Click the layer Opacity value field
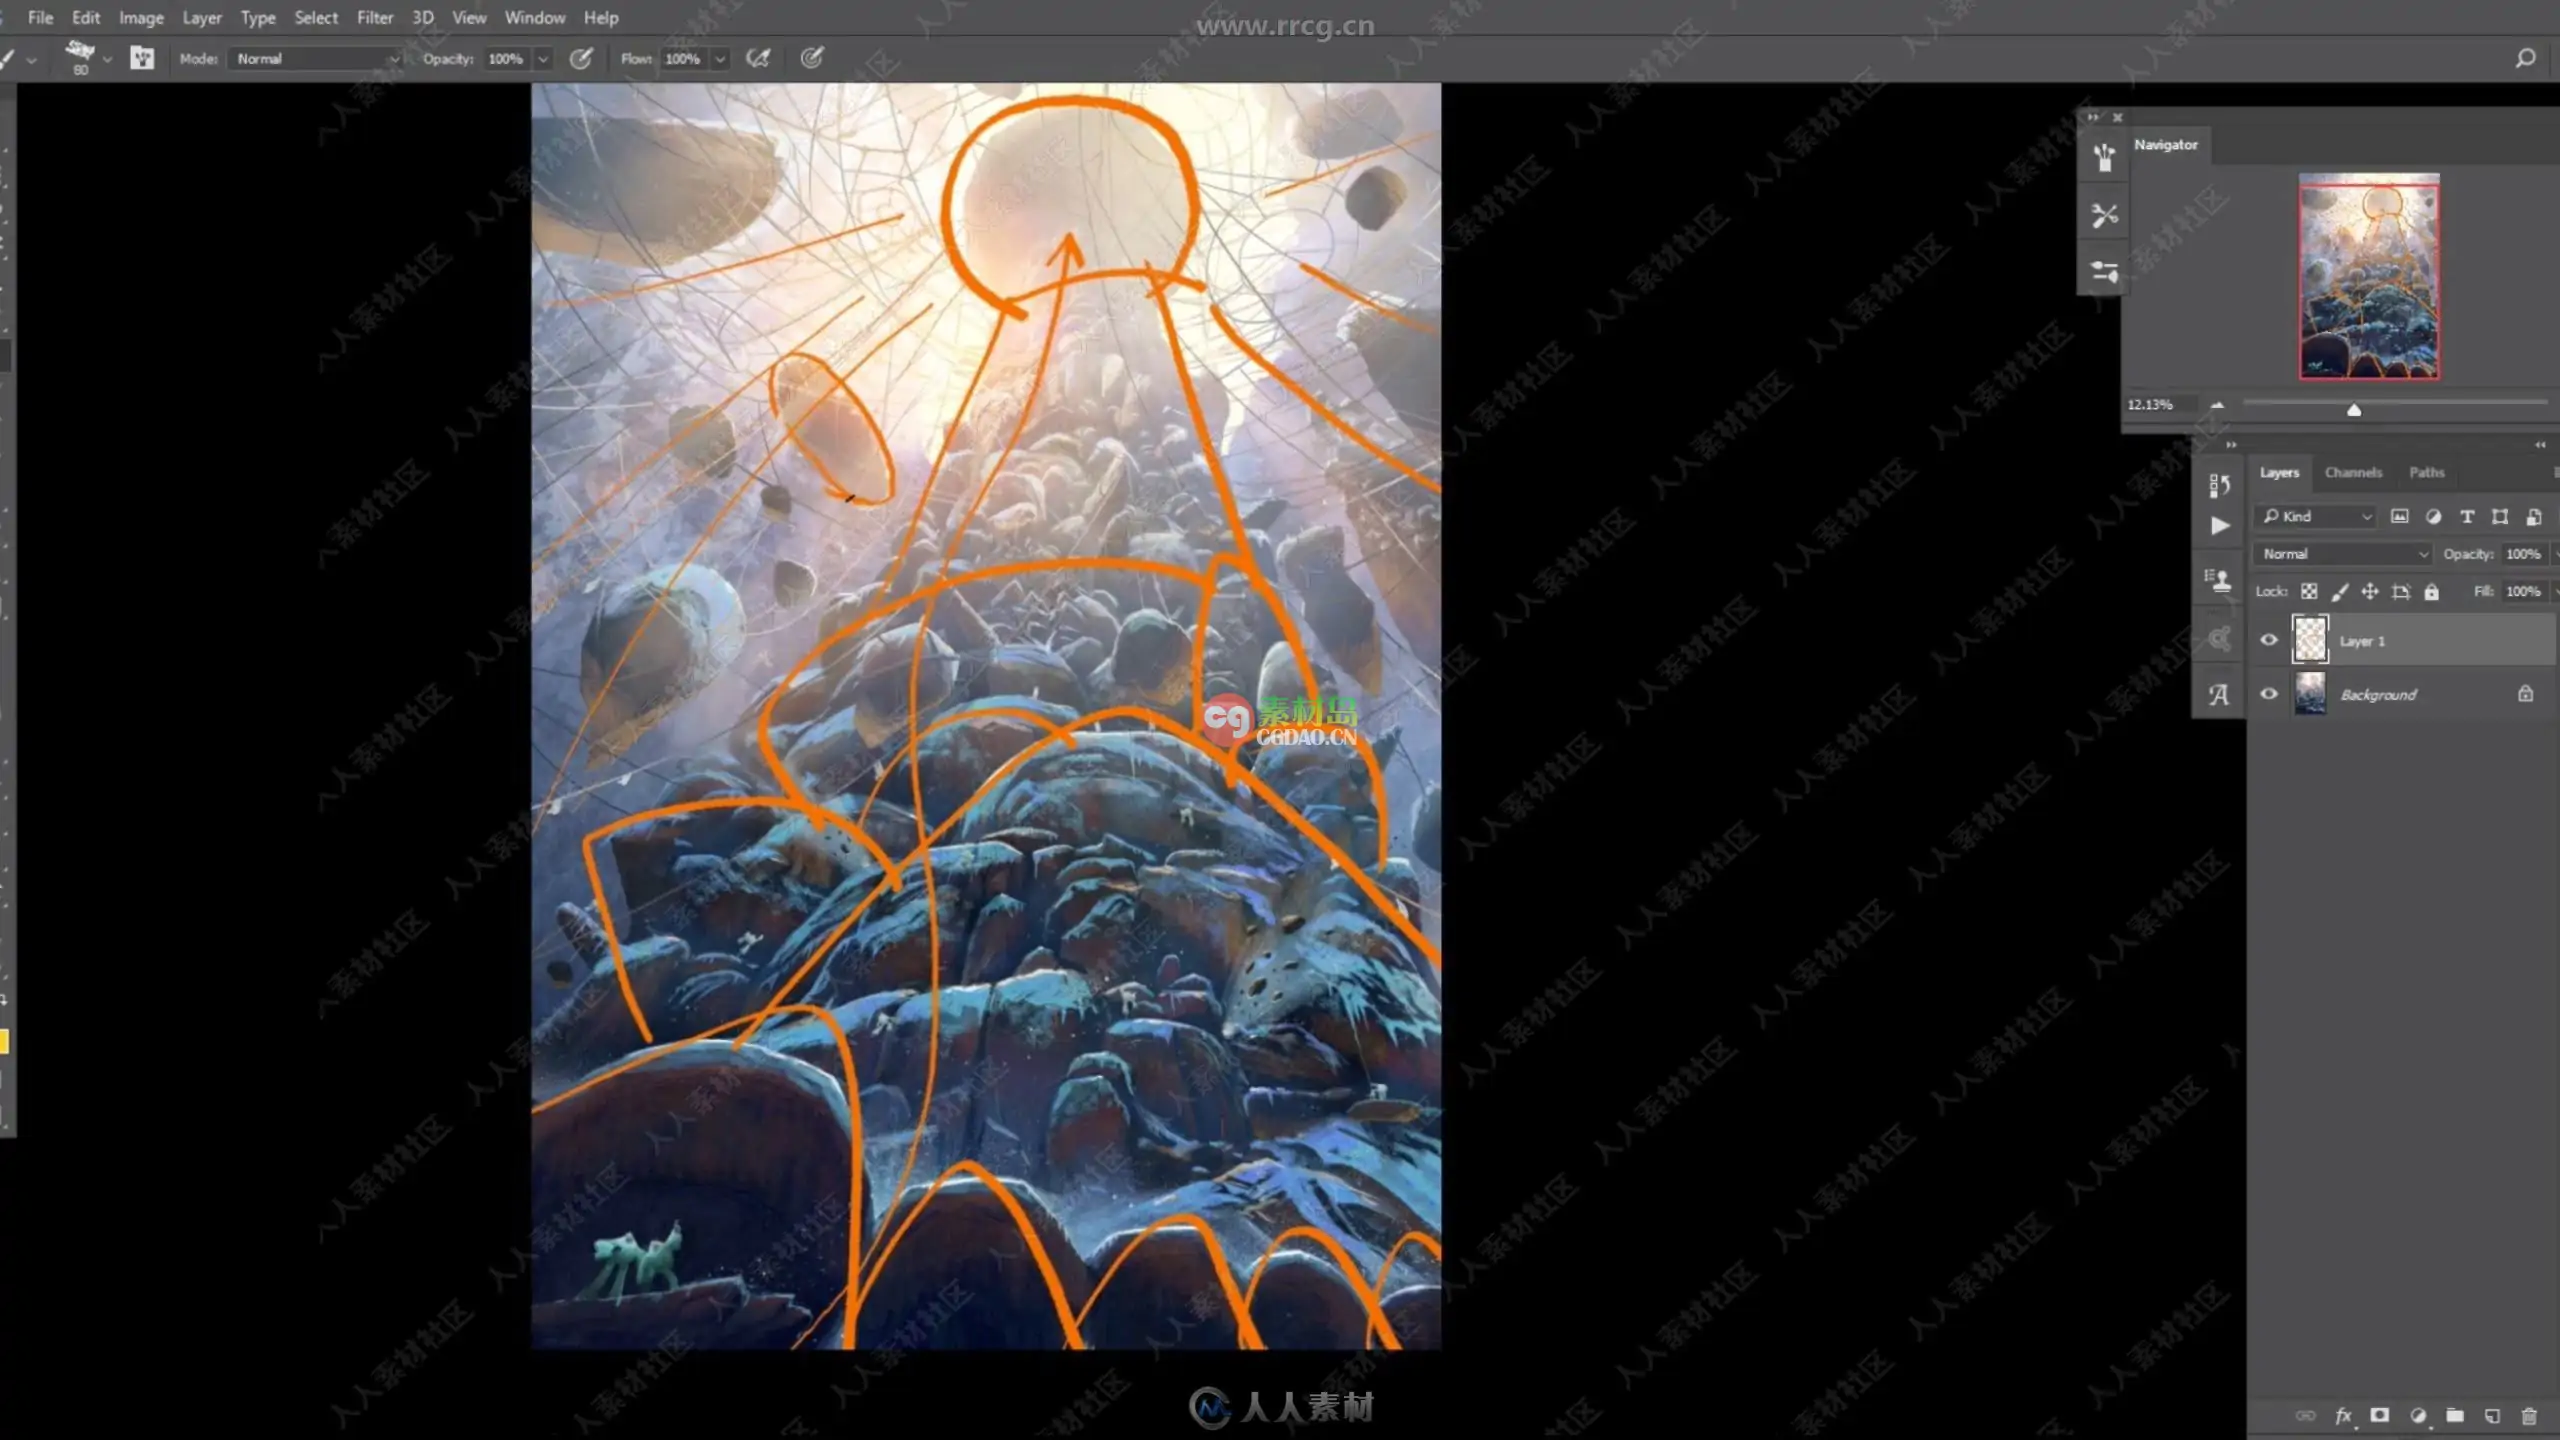This screenshot has width=2560, height=1440. pyautogui.click(x=2523, y=554)
